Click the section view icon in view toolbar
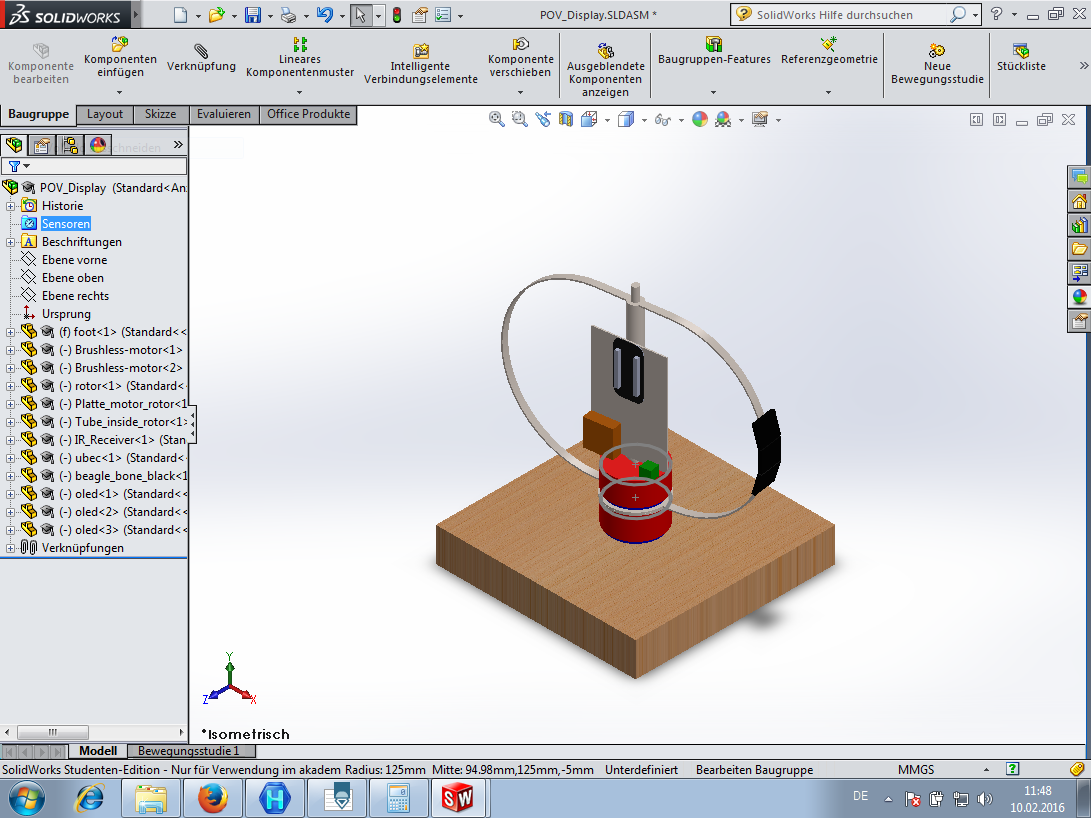This screenshot has width=1091, height=818. pos(566,120)
